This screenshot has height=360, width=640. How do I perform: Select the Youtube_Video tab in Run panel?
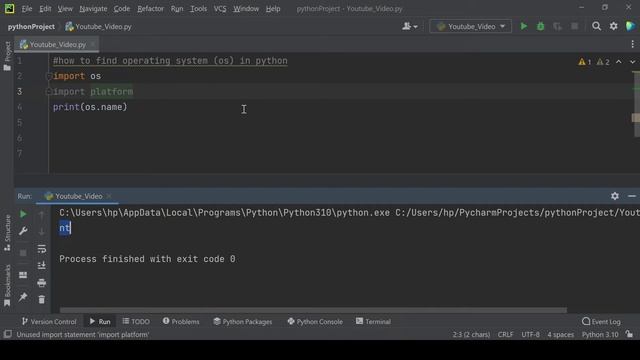click(78, 196)
